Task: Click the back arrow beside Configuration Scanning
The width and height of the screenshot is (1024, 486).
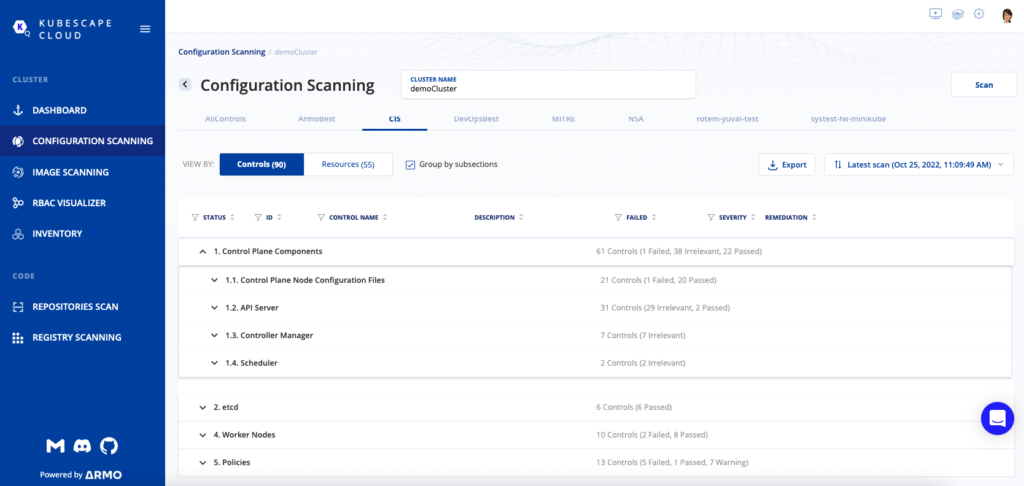Action: click(x=185, y=84)
